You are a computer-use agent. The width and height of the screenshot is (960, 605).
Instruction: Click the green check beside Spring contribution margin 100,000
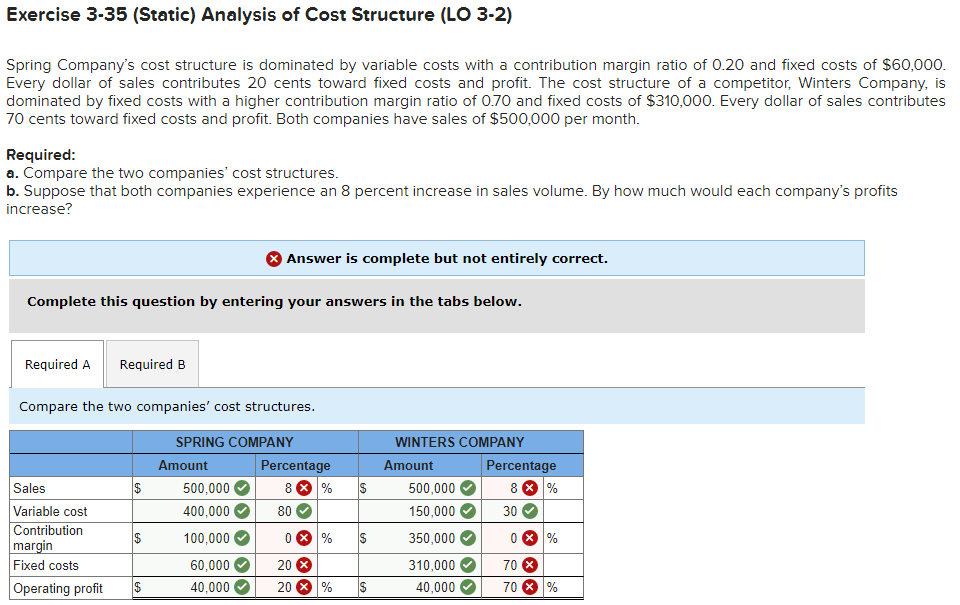pyautogui.click(x=240, y=537)
